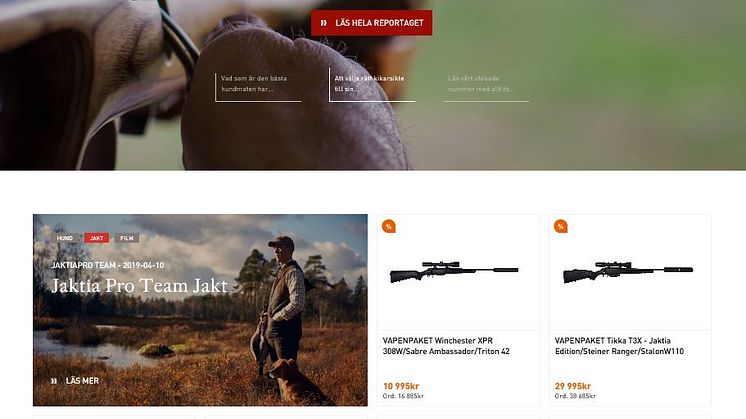Click the hunter with dog article photo

(x=200, y=310)
